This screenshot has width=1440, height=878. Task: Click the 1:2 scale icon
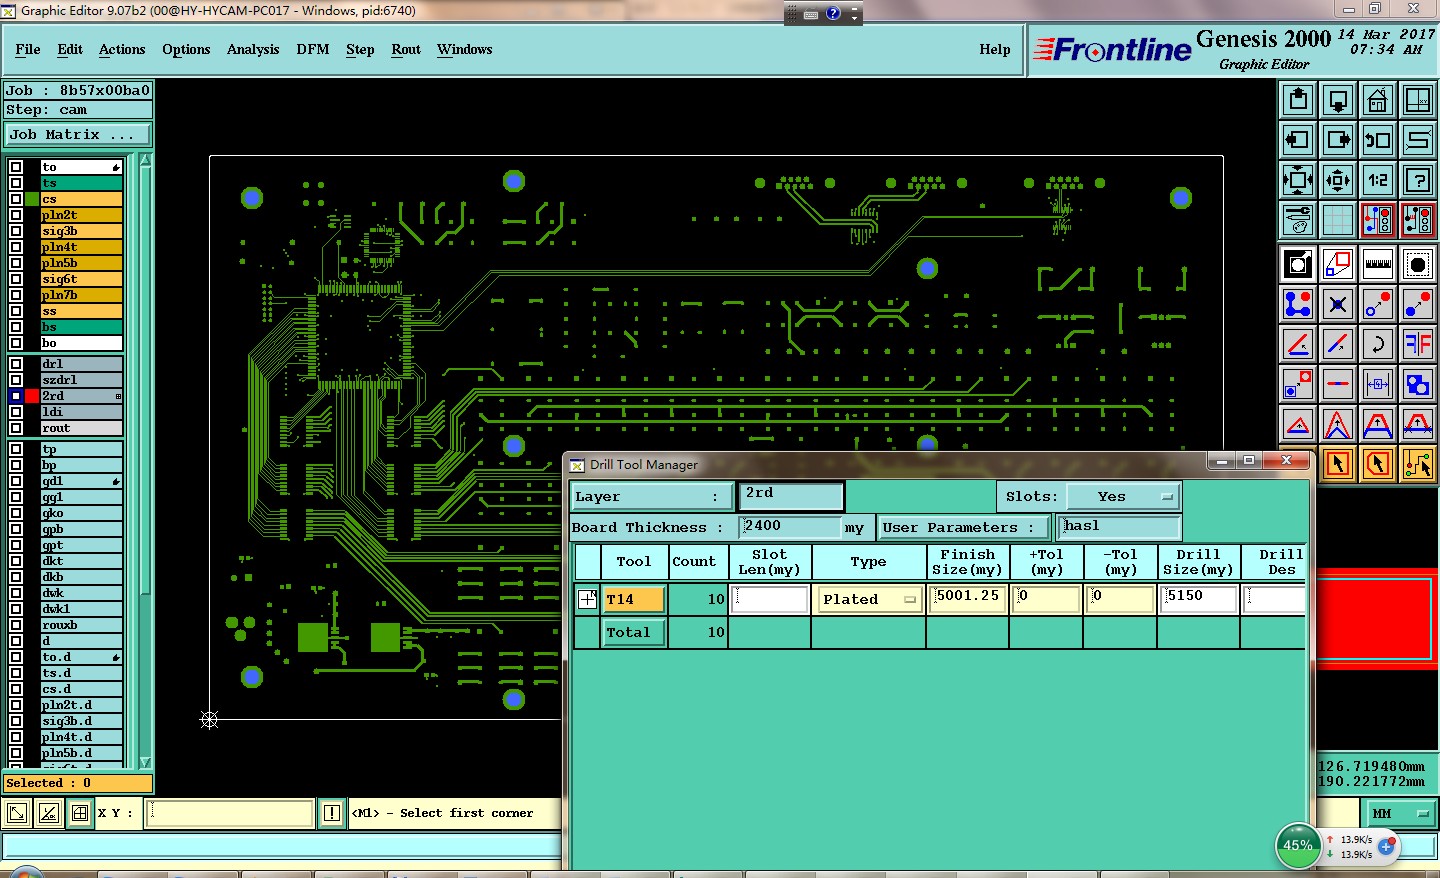[1378, 180]
